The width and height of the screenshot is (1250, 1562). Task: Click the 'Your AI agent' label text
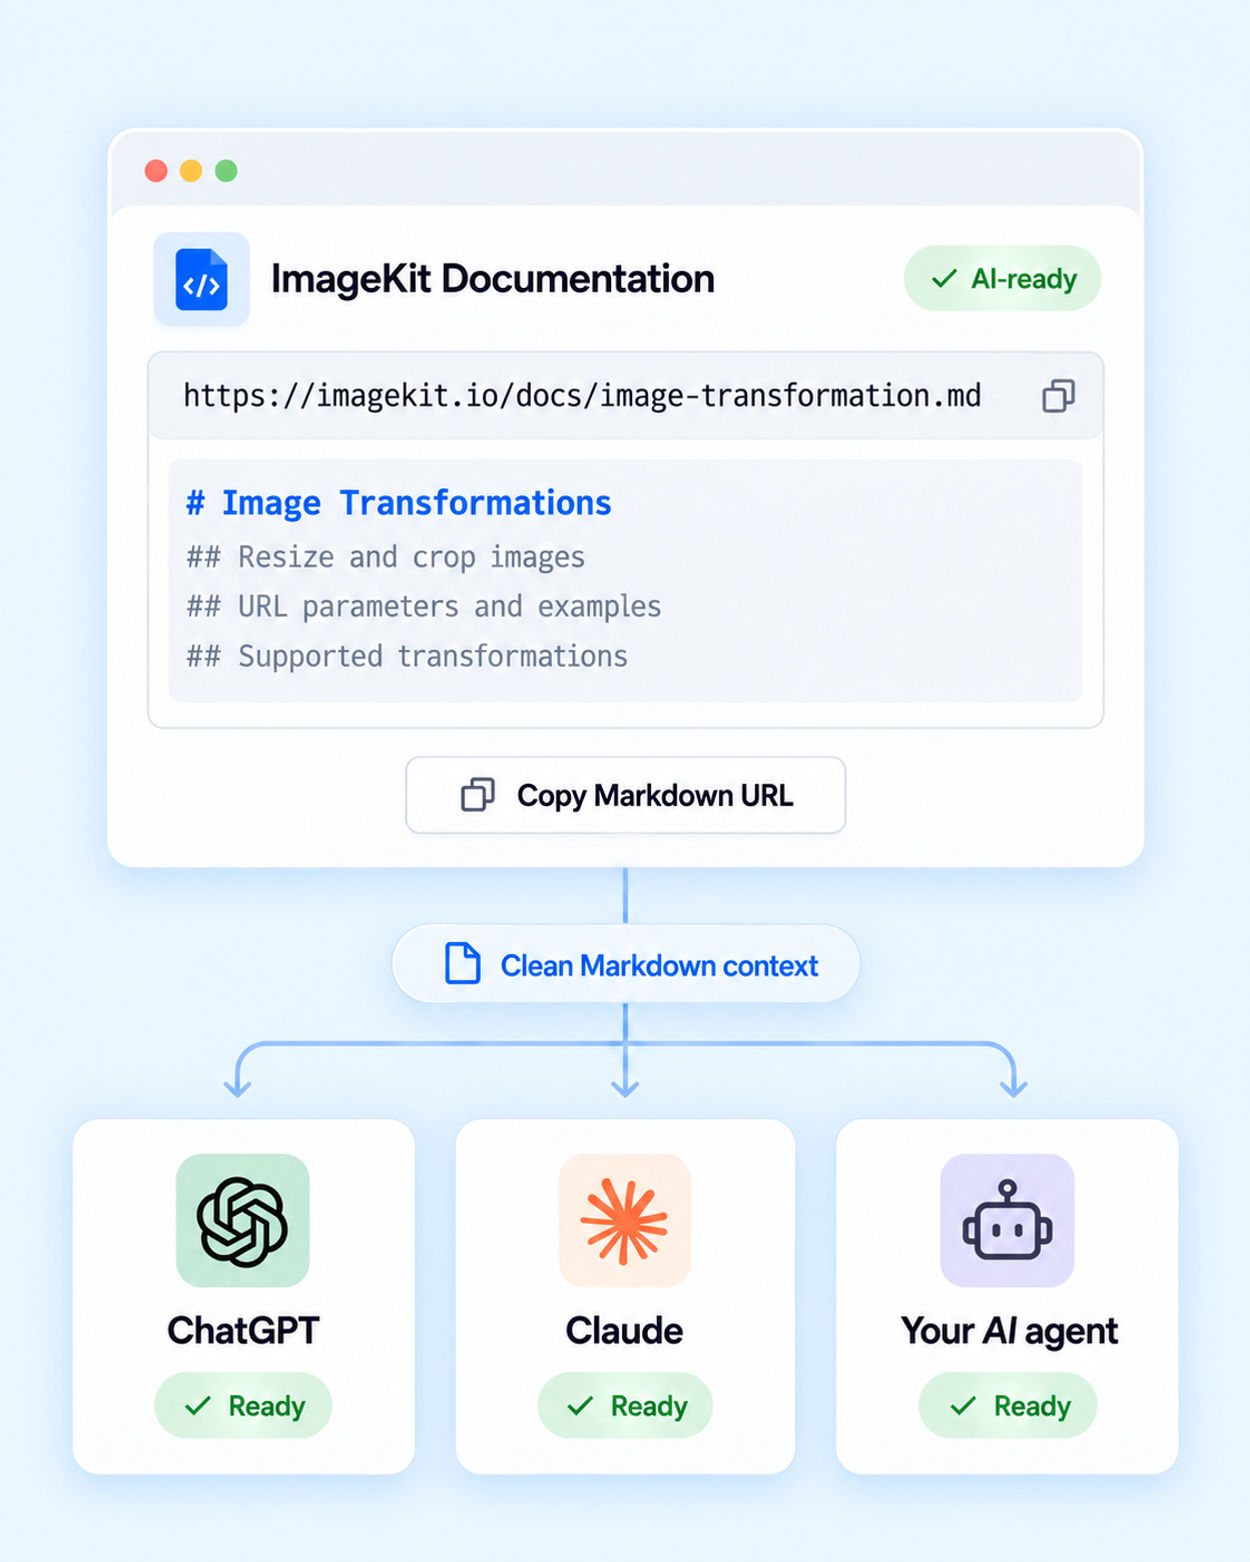(1009, 1332)
